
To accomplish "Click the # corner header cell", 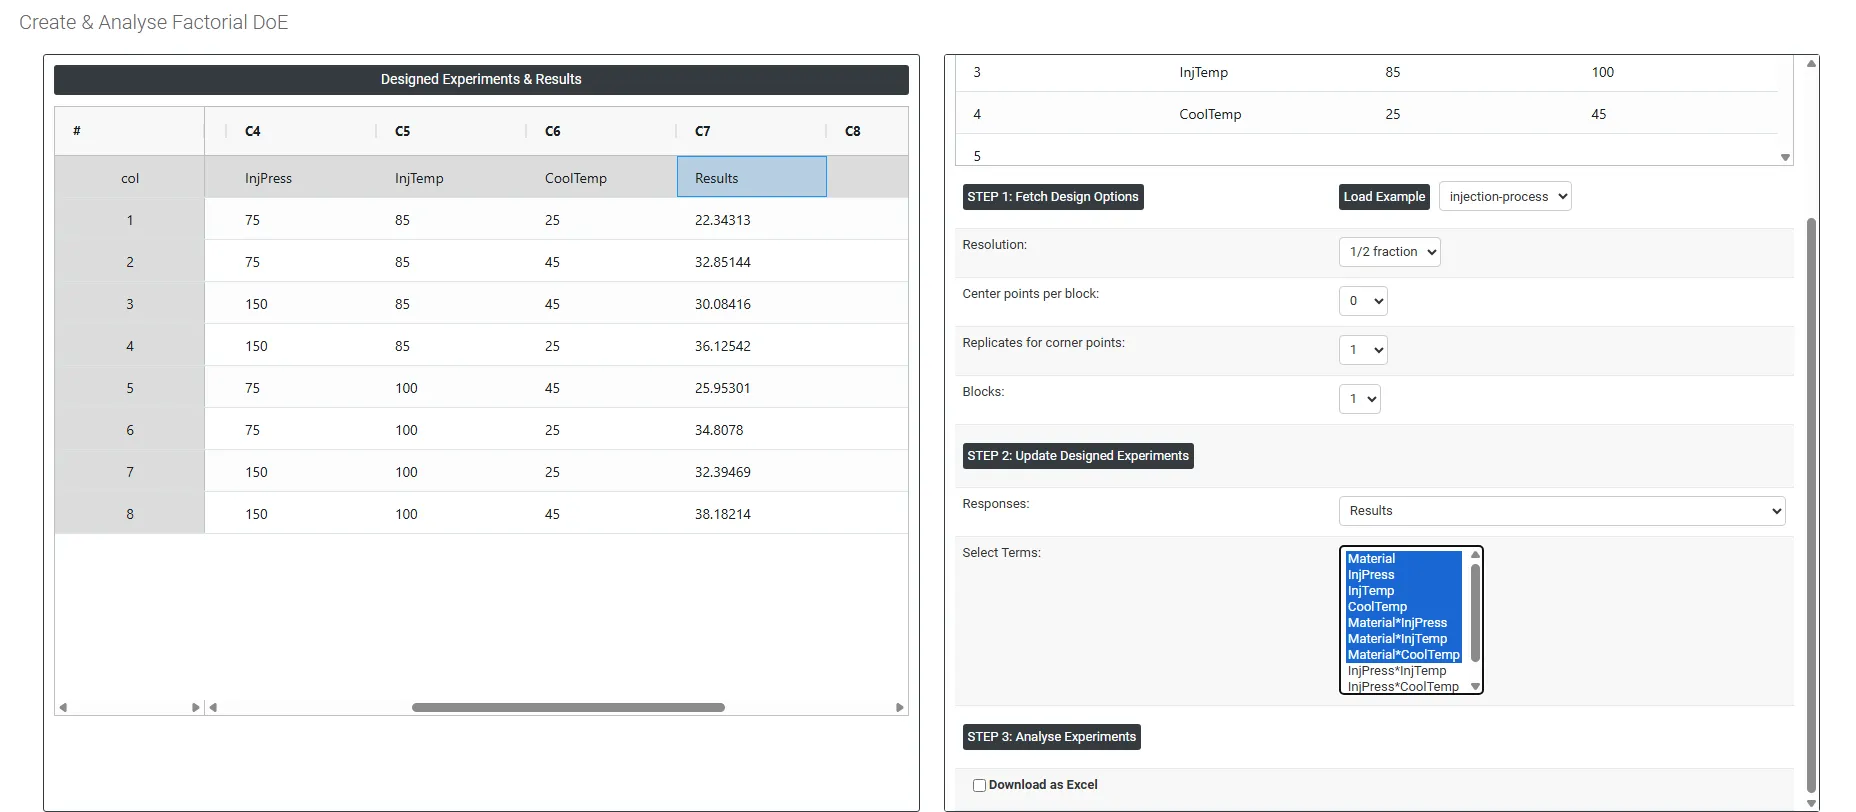I will click(x=130, y=131).
